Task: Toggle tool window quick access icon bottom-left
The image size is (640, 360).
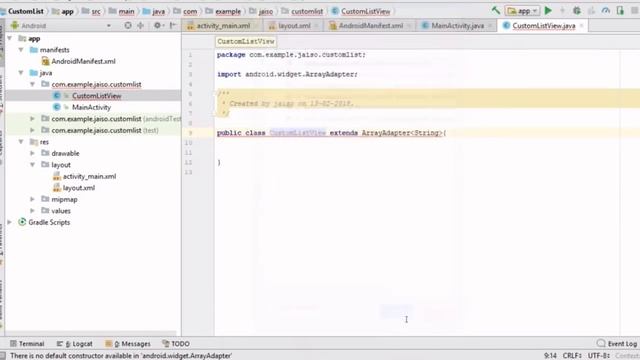Action: pos(2,356)
